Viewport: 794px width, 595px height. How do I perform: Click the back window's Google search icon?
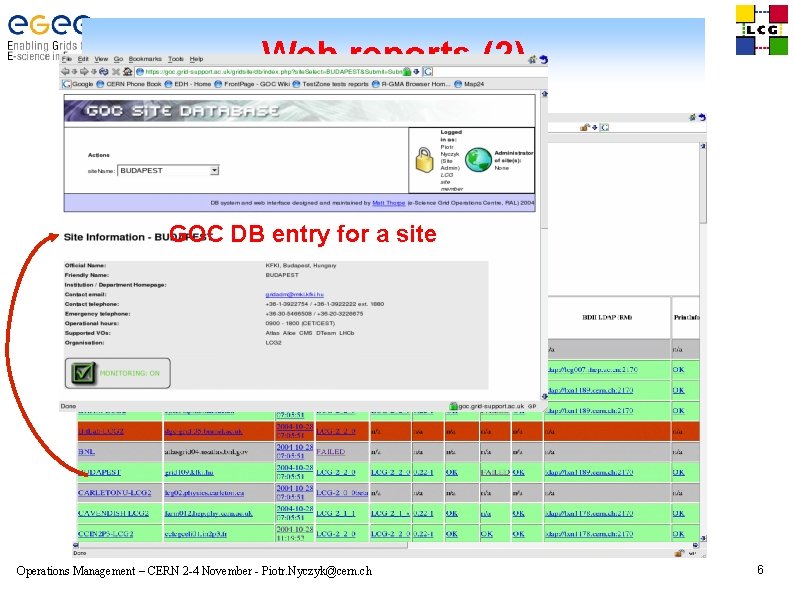tap(605, 128)
